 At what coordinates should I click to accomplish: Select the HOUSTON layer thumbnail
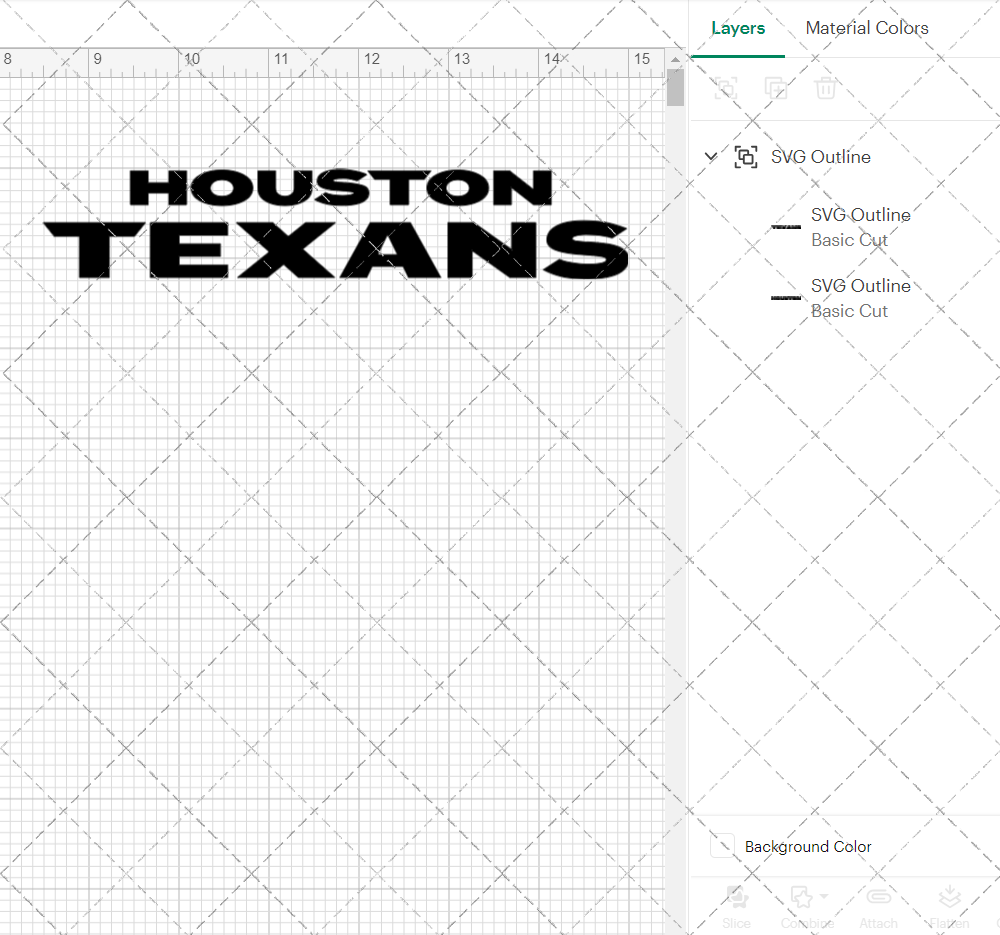point(786,298)
